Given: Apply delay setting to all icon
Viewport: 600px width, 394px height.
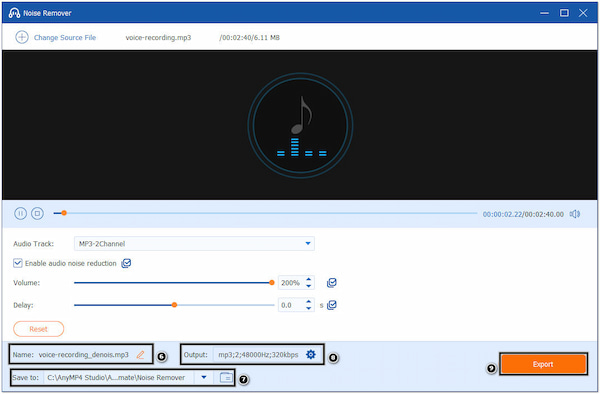Looking at the screenshot, I should click(x=332, y=305).
